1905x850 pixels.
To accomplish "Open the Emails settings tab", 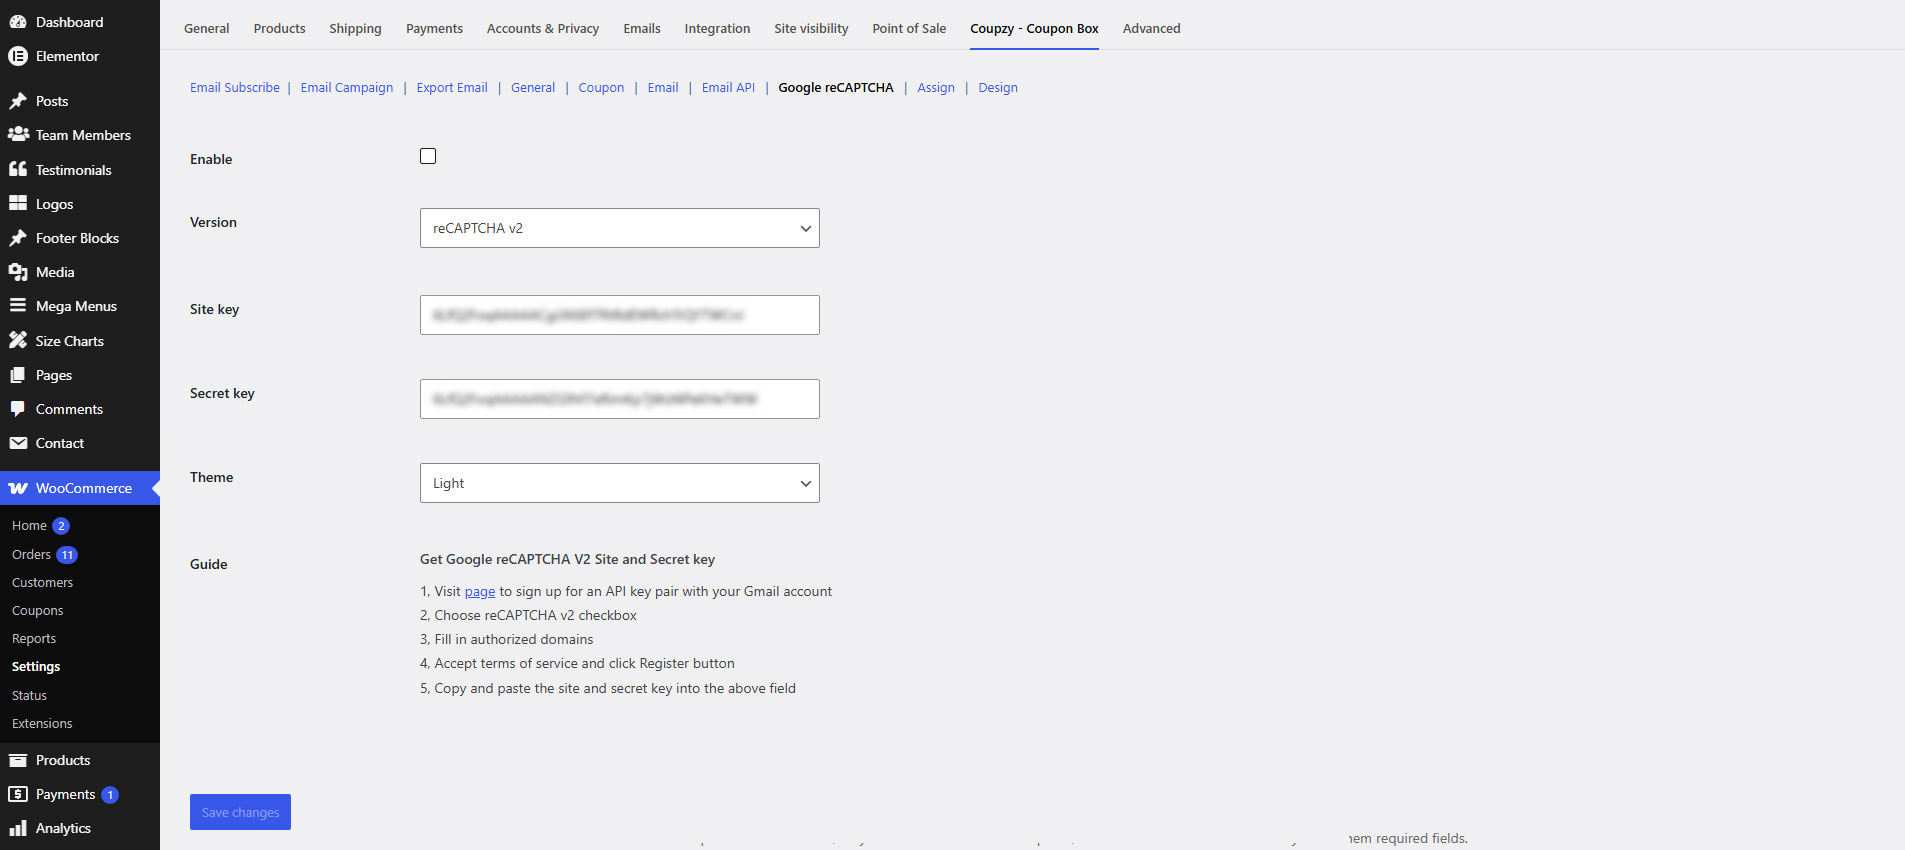I will click(642, 28).
